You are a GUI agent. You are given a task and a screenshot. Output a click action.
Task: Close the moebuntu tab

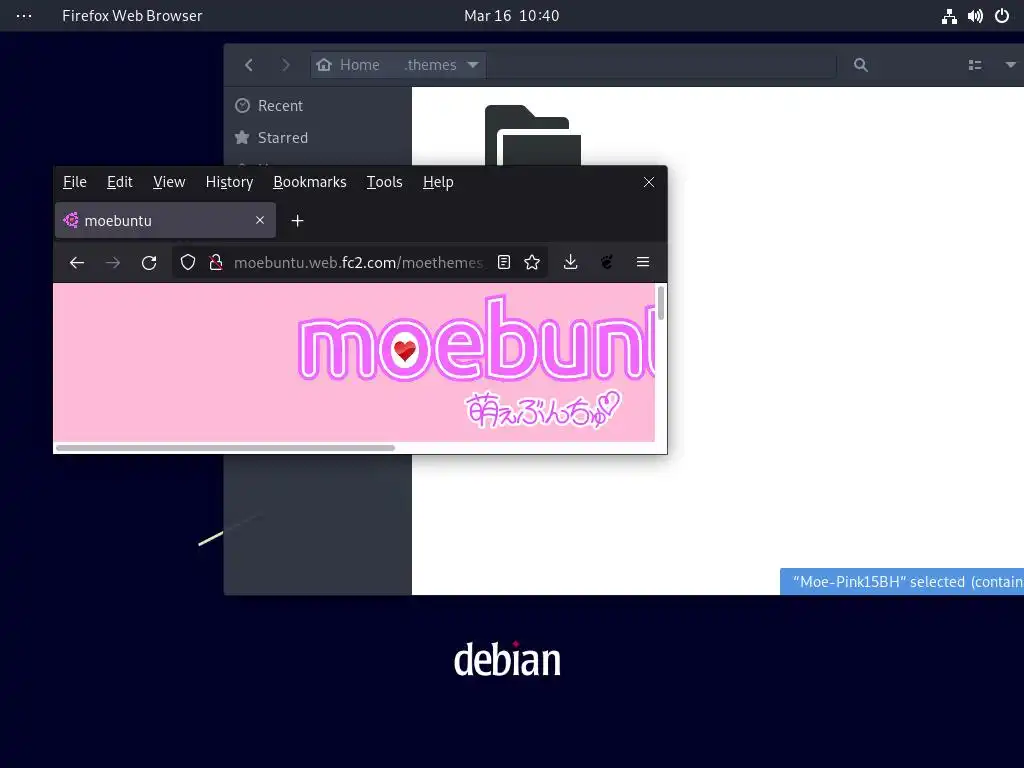pyautogui.click(x=260, y=220)
